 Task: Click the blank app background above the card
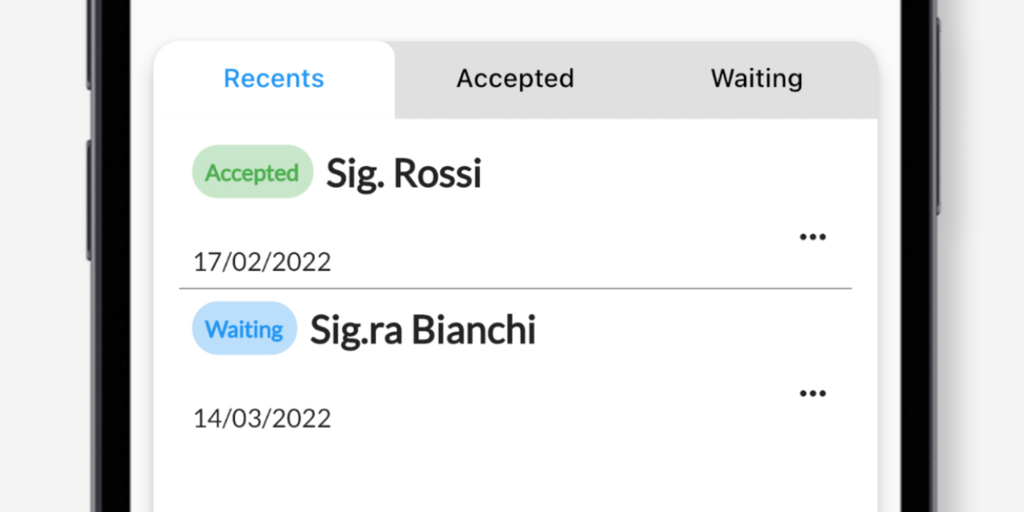click(515, 18)
